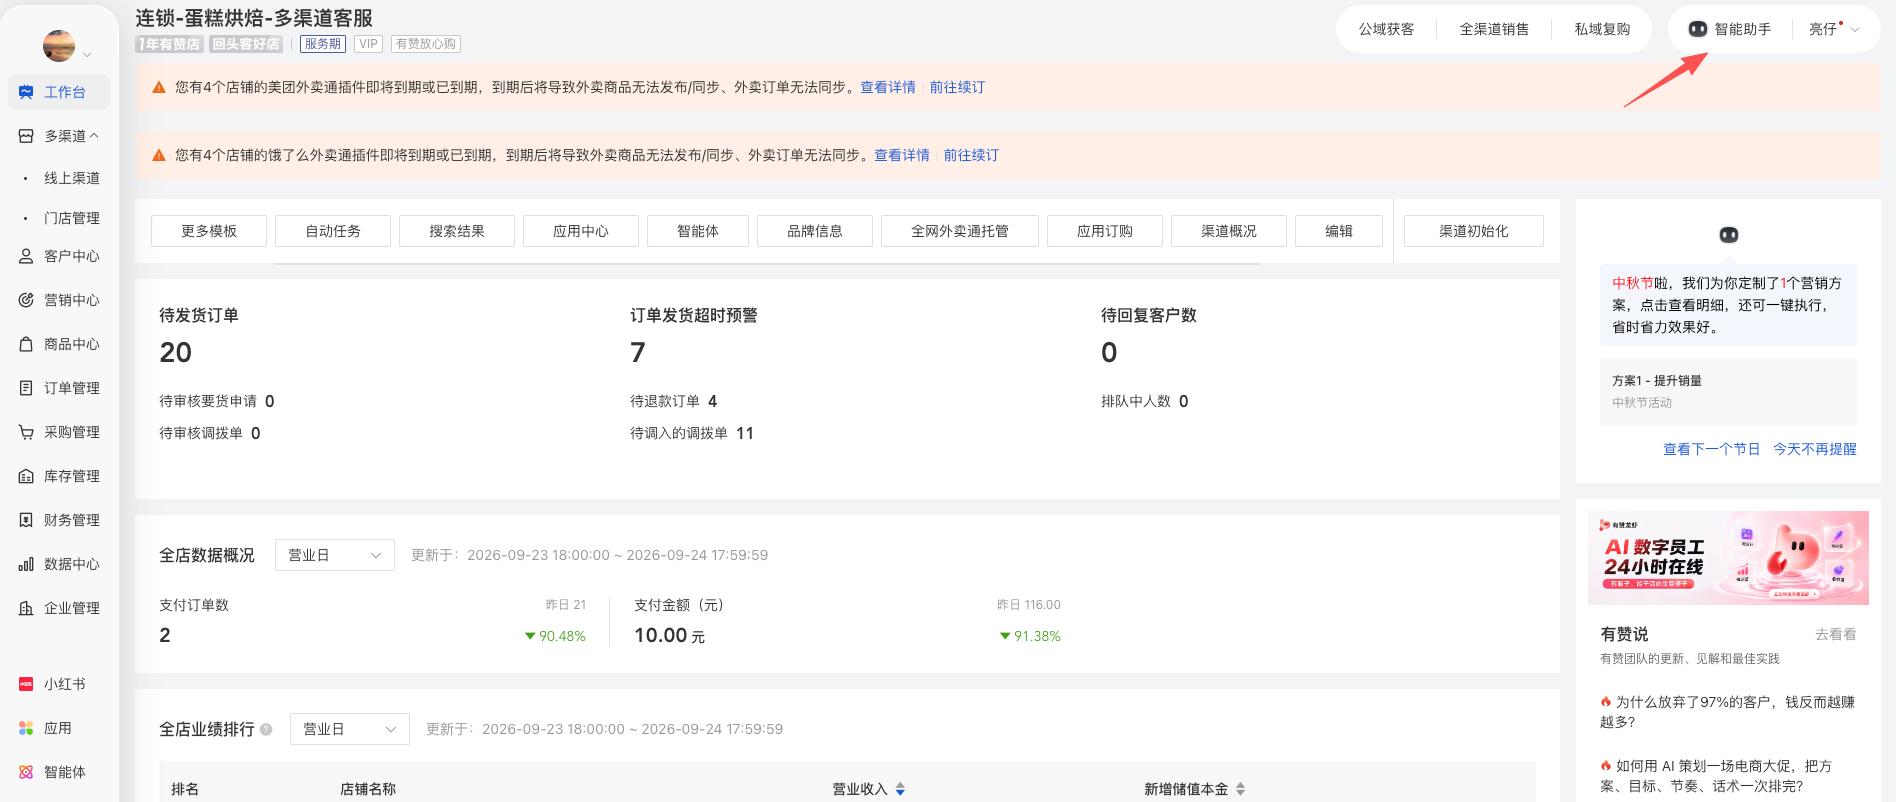
Task: Click the 全网外卖通托管 button
Action: click(960, 231)
